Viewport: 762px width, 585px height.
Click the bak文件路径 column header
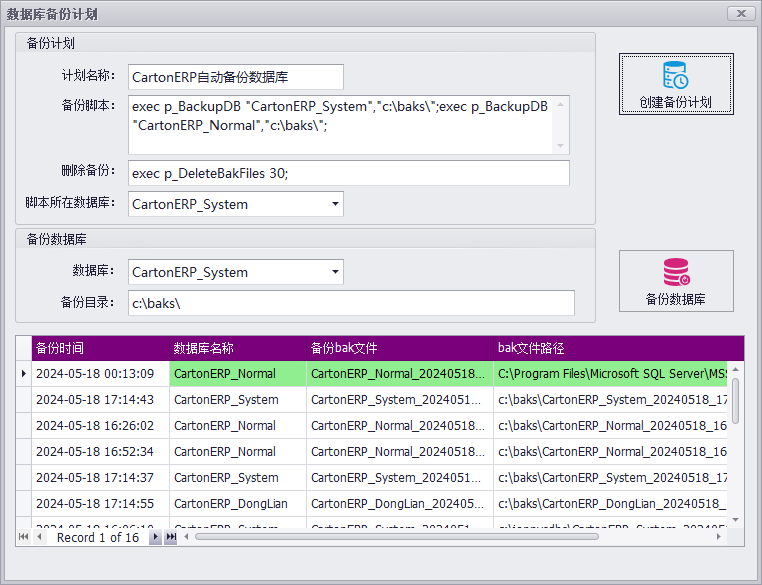tap(619, 348)
